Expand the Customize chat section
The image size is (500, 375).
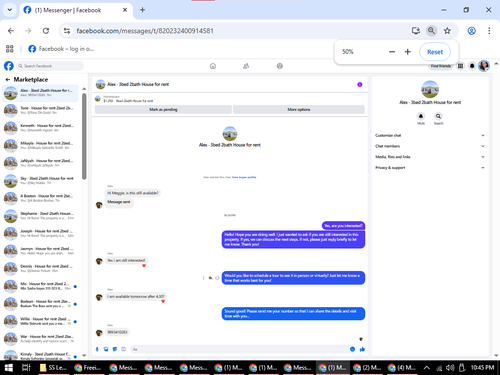coord(430,135)
